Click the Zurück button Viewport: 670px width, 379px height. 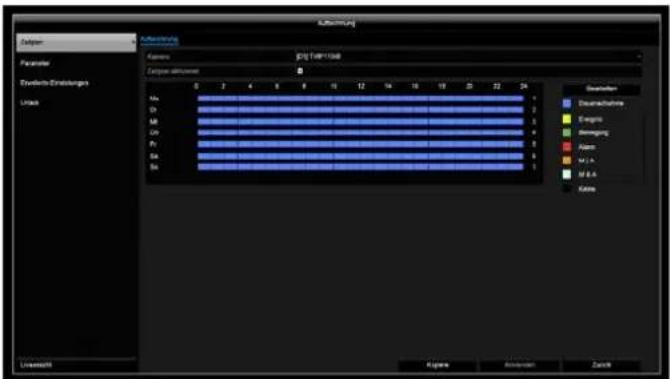click(601, 365)
